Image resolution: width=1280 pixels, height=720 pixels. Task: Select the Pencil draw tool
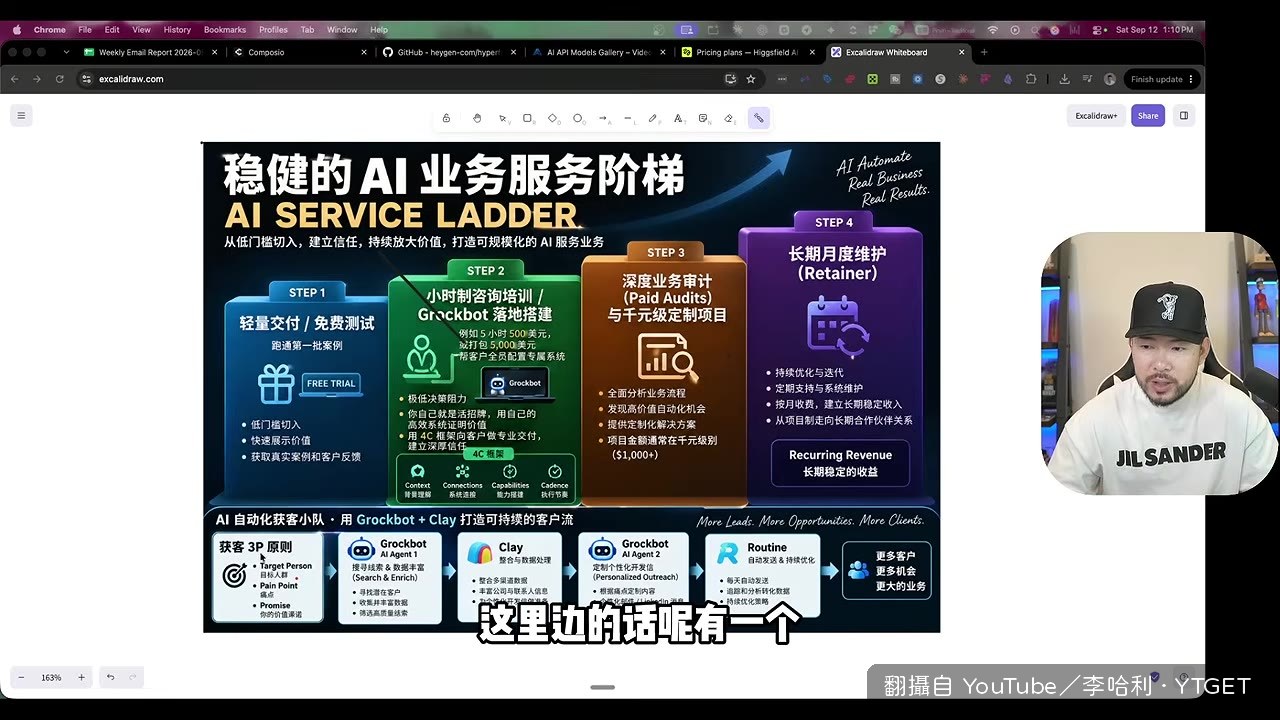[x=653, y=118]
